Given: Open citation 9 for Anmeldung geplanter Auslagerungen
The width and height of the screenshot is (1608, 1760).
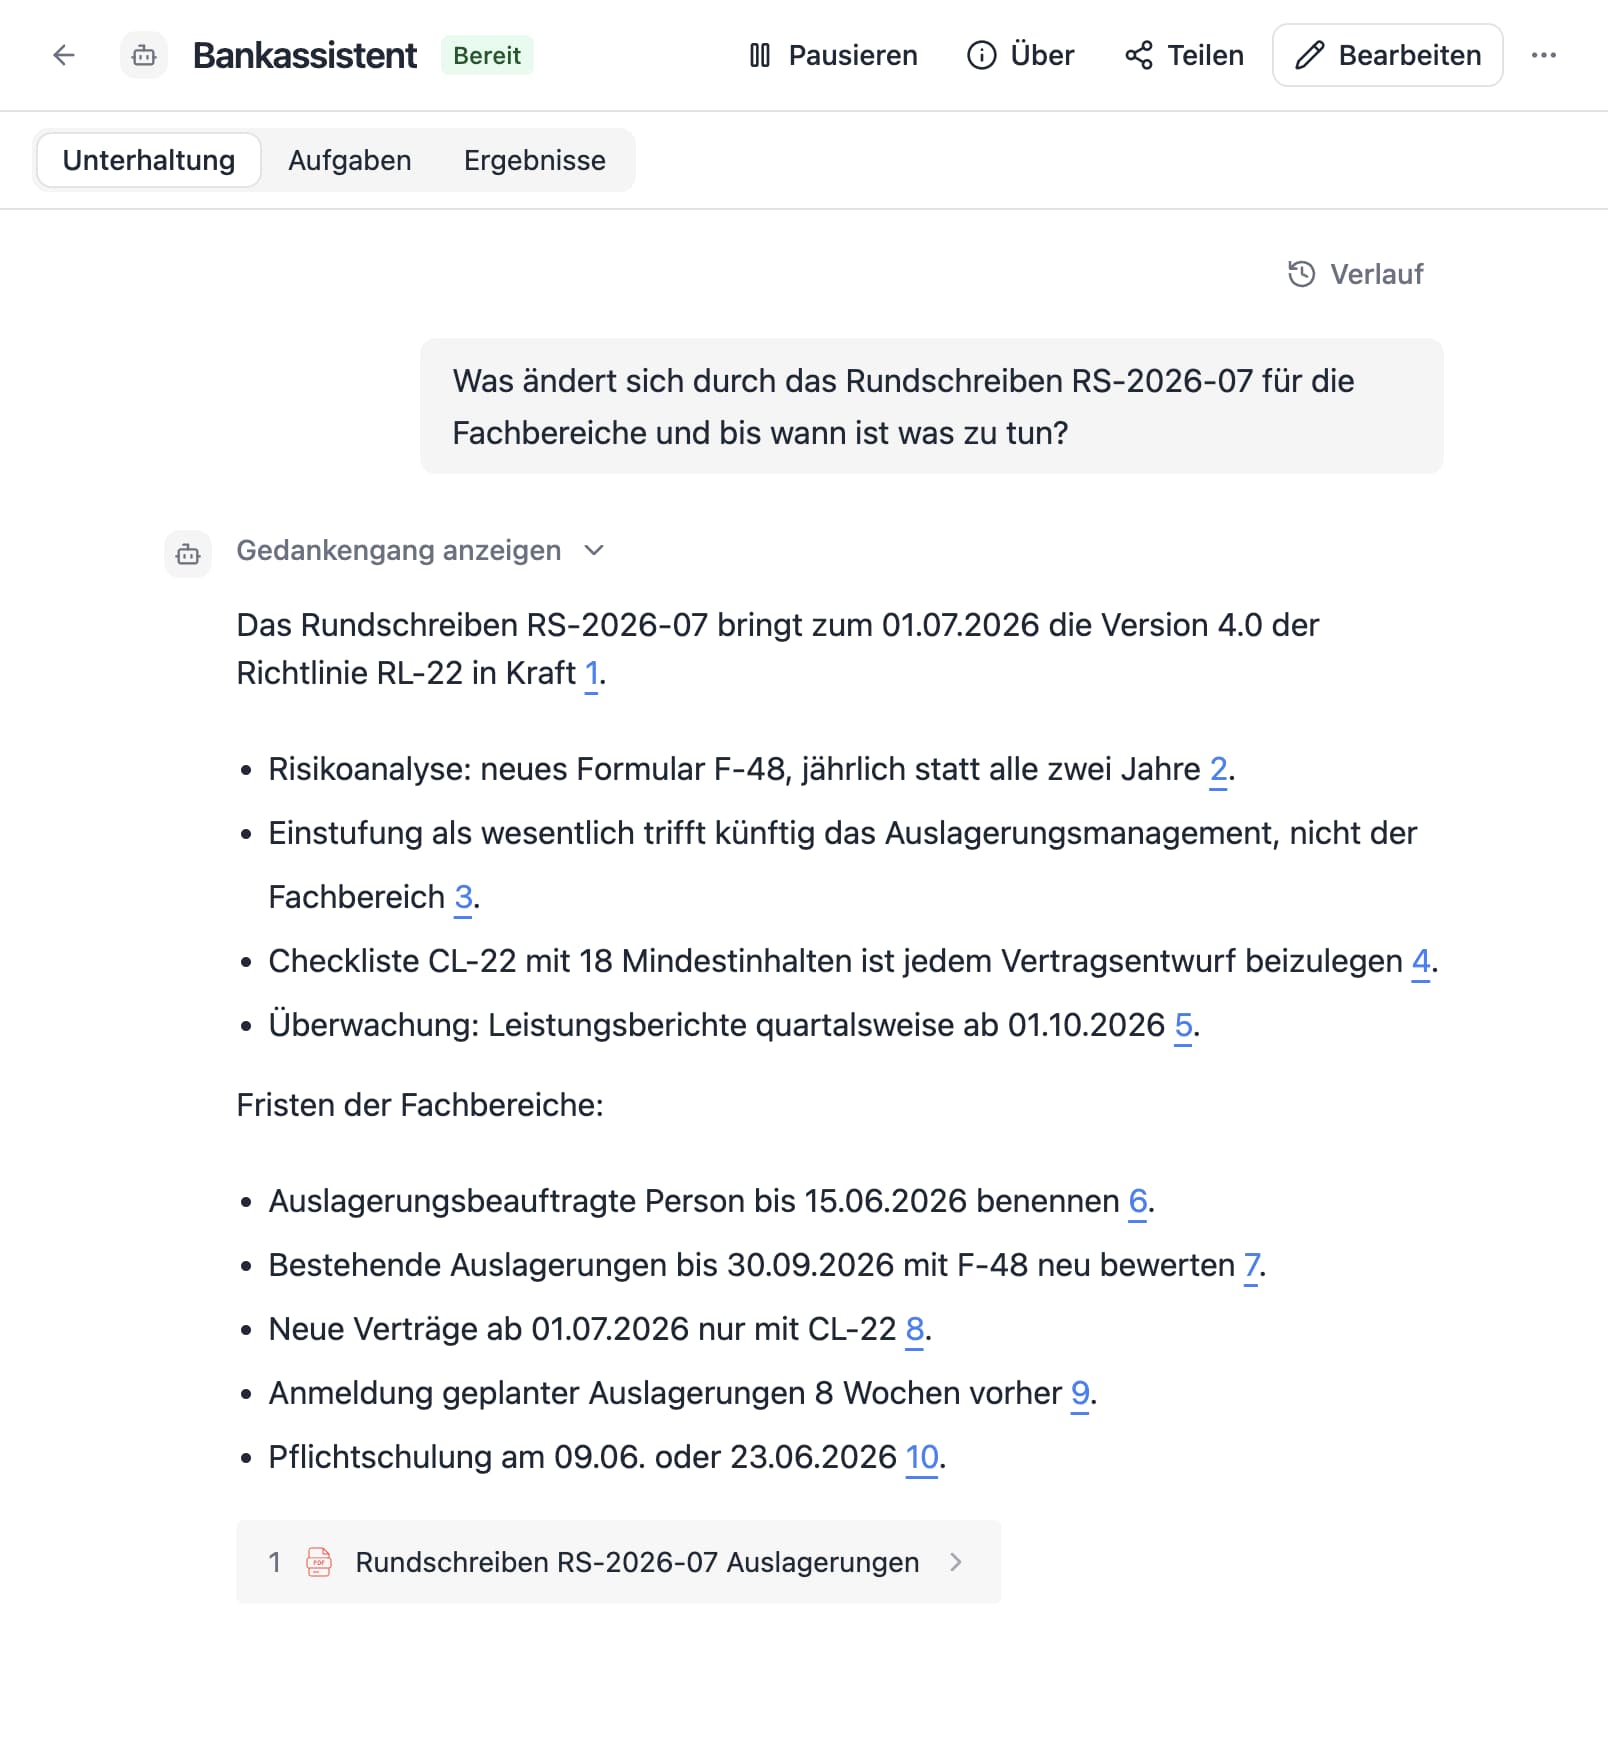Looking at the screenshot, I should 1080,1393.
